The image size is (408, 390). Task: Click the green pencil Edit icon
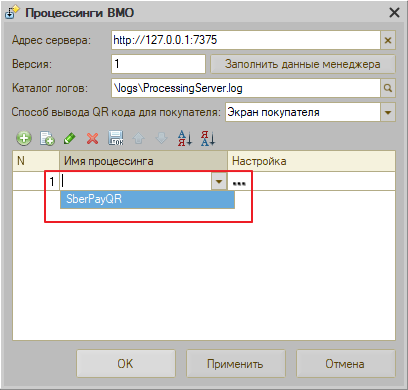[x=70, y=138]
